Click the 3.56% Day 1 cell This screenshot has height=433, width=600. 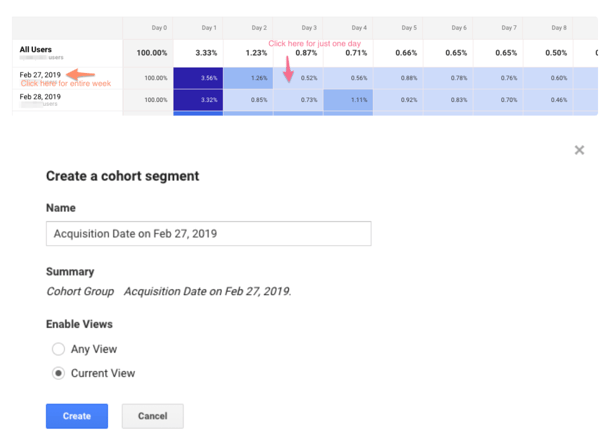198,78
